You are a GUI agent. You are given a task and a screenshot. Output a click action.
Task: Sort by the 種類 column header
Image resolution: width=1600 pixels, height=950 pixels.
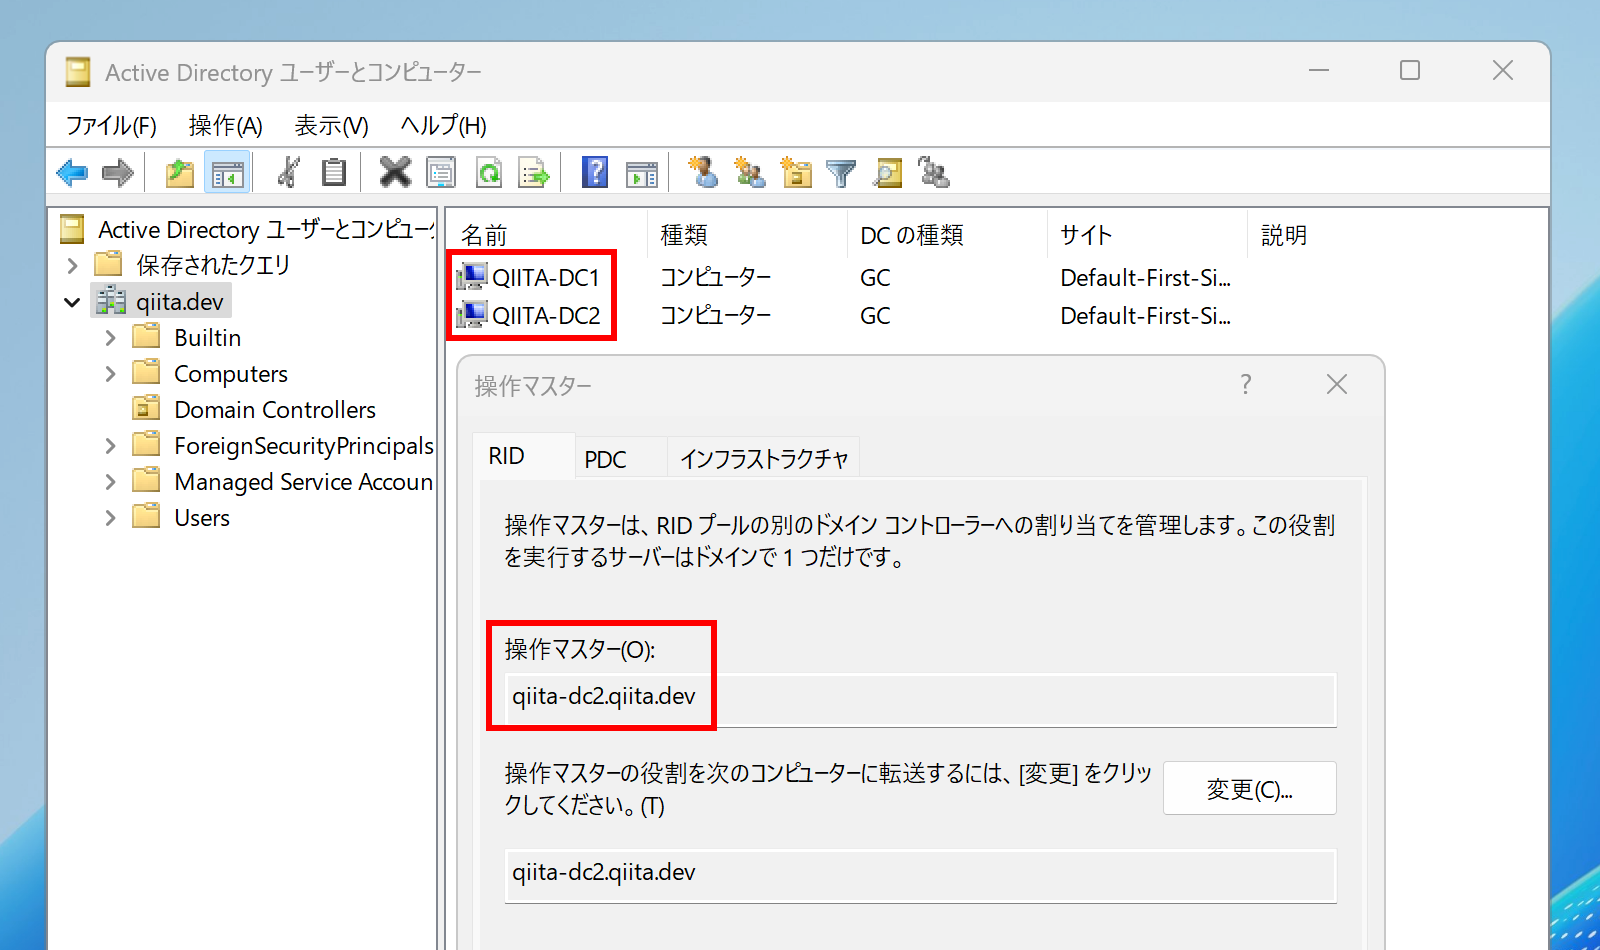tap(747, 235)
